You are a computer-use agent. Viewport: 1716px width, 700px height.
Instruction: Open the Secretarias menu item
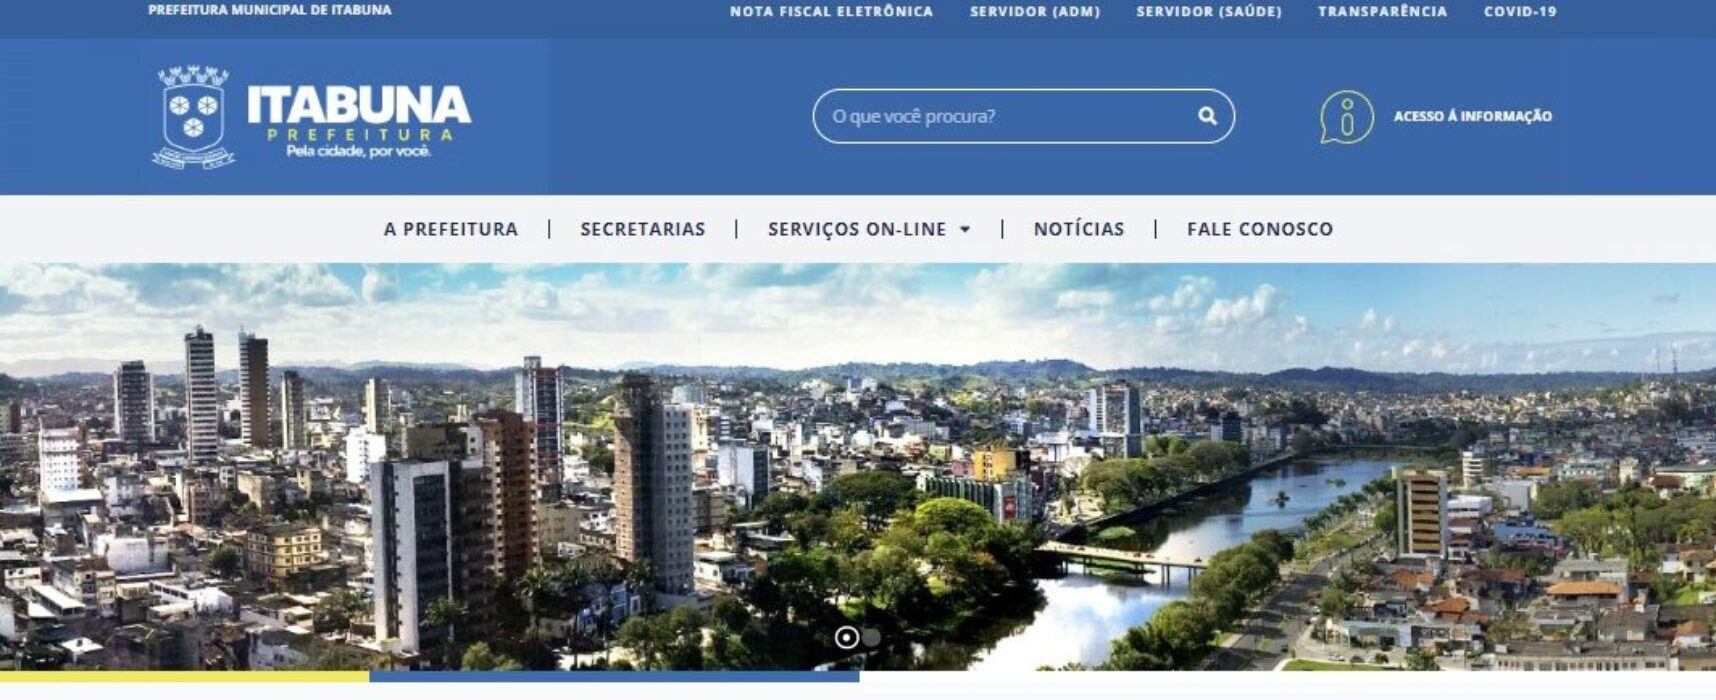[x=643, y=229]
